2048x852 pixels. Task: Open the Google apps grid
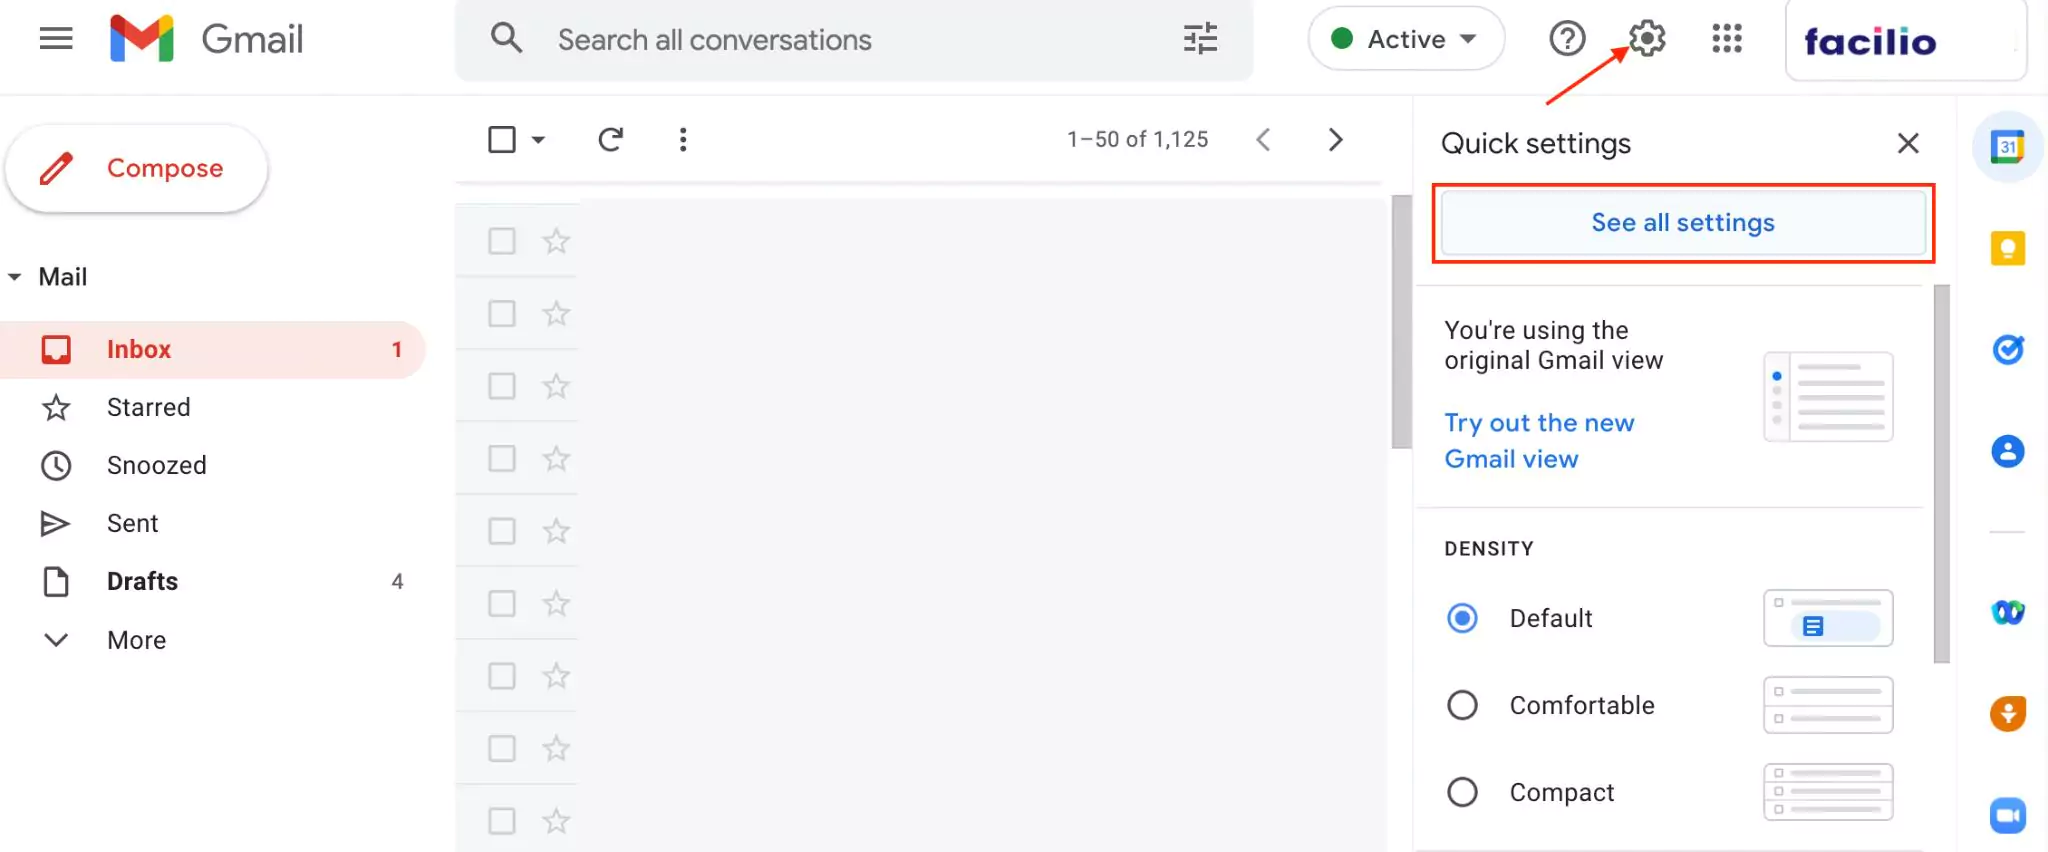[x=1727, y=39]
